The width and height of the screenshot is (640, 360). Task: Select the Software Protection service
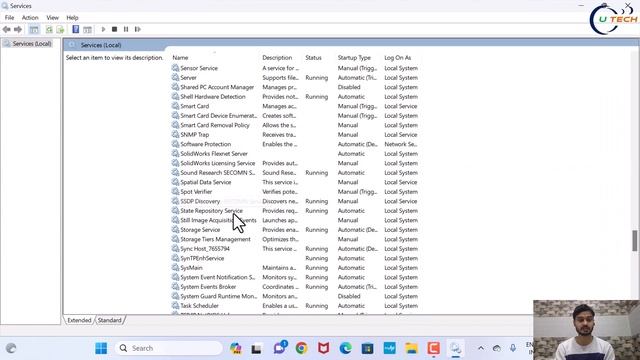tap(295, 144)
